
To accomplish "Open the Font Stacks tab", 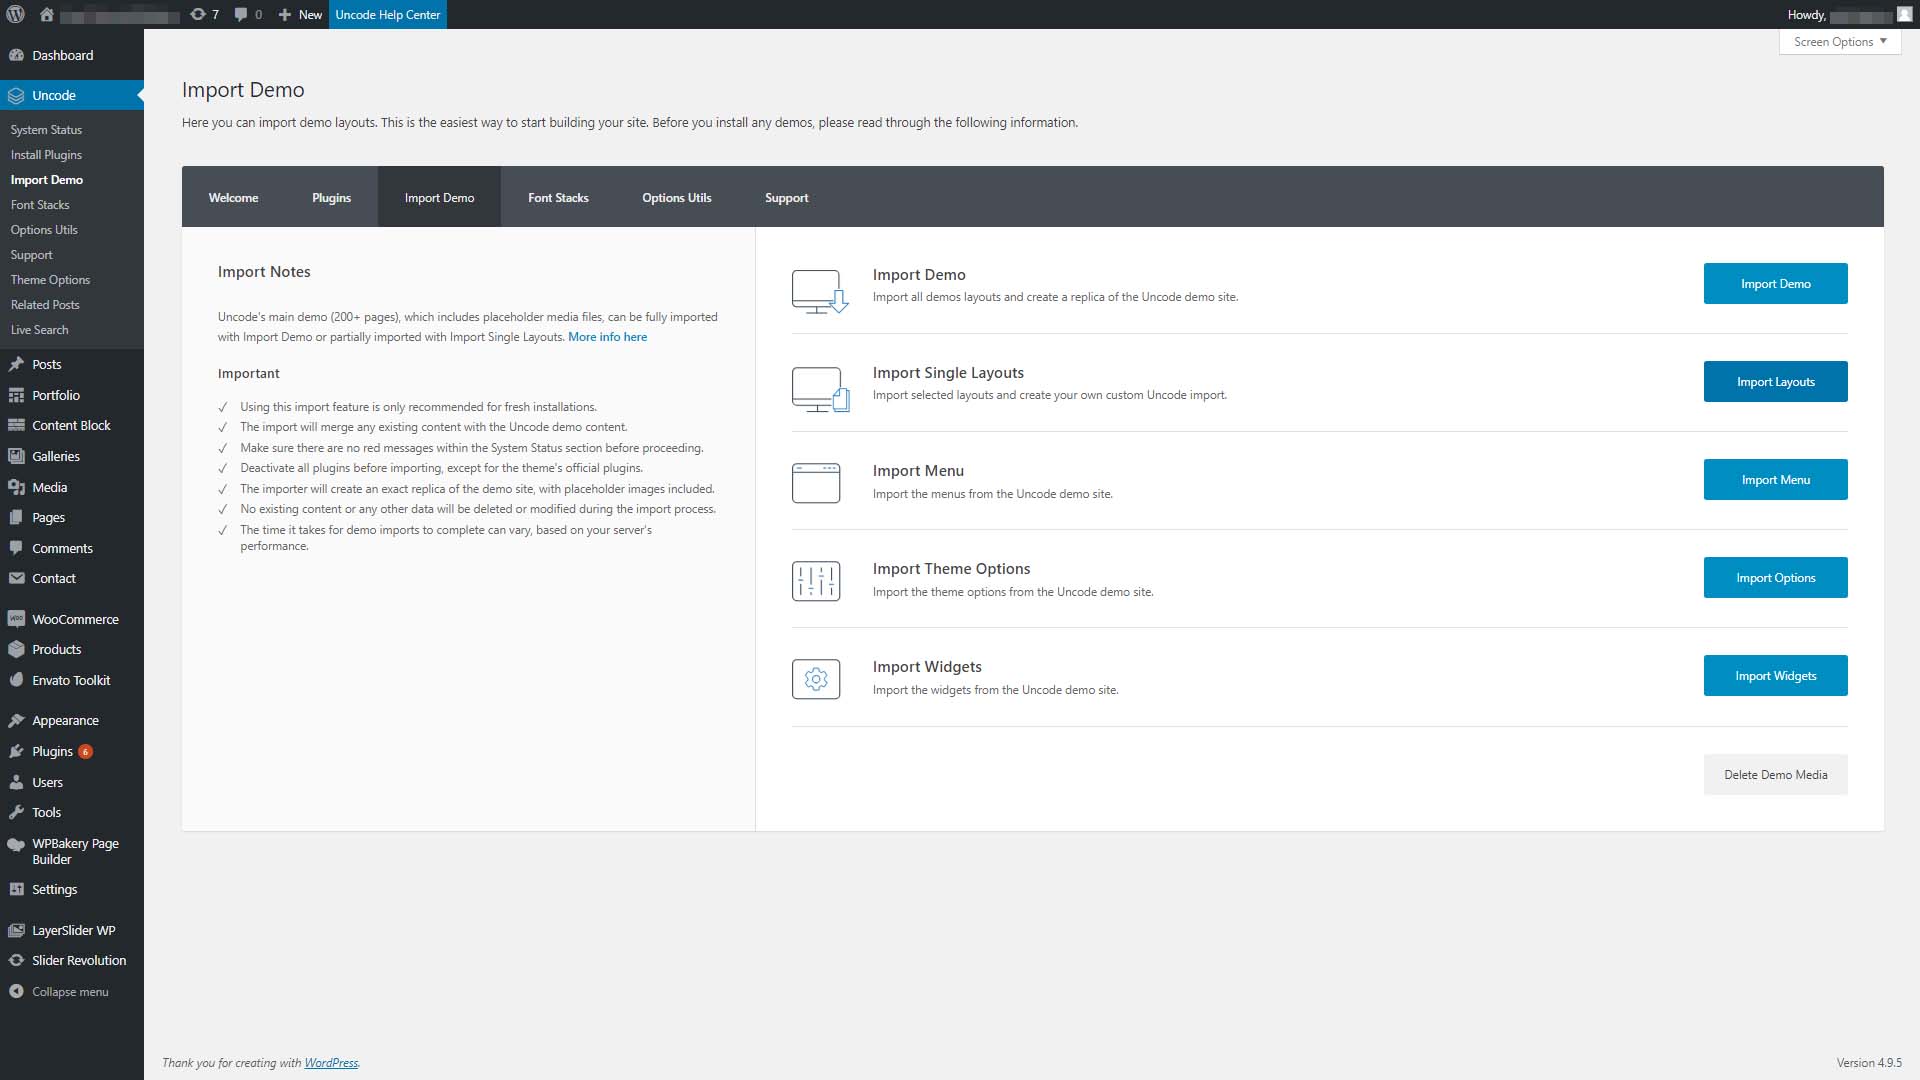I will click(x=558, y=197).
